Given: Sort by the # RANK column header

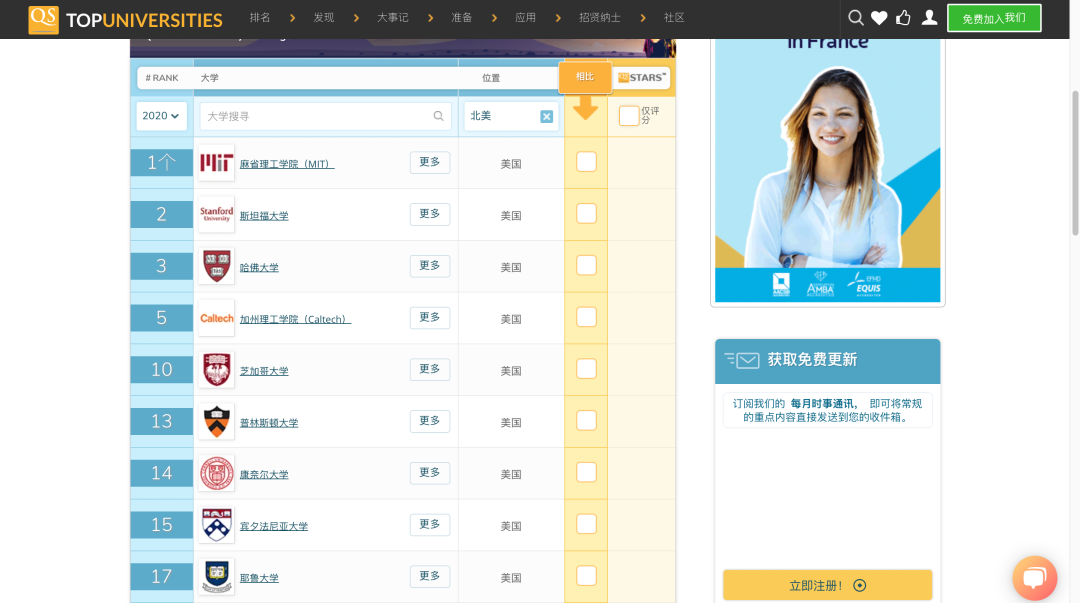Looking at the screenshot, I should point(162,78).
